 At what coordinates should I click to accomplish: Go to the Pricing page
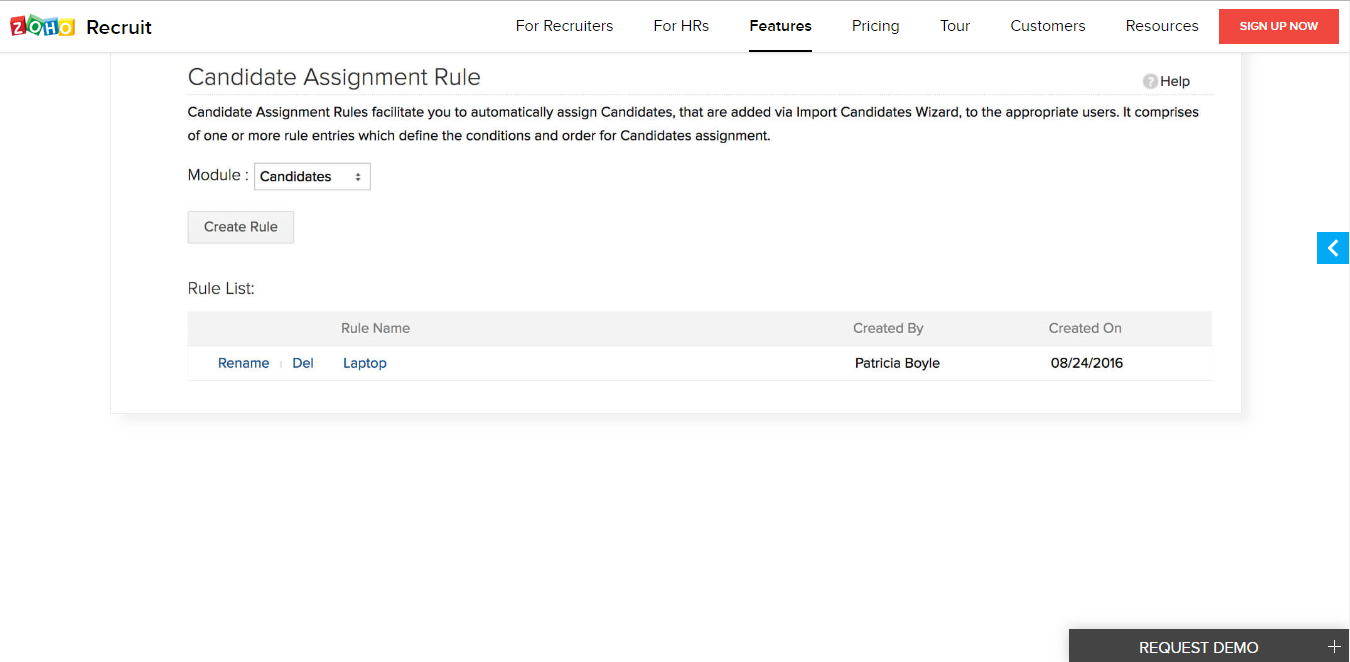875,26
